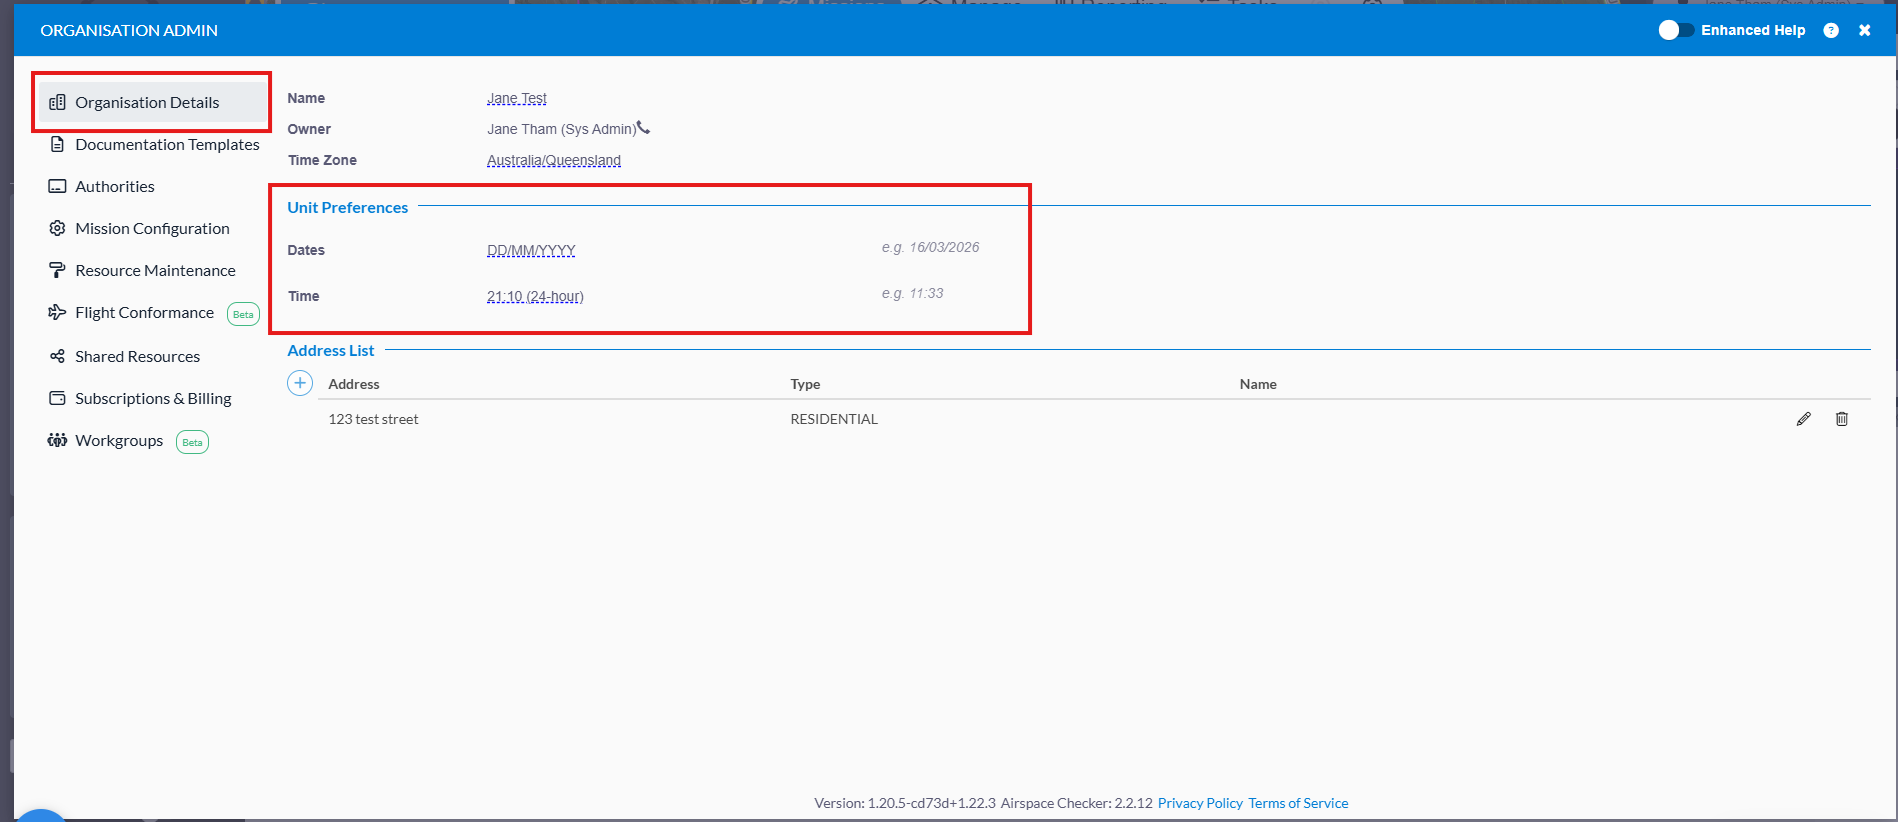
Task: Click the Name column header in Address List
Action: pyautogui.click(x=1258, y=384)
